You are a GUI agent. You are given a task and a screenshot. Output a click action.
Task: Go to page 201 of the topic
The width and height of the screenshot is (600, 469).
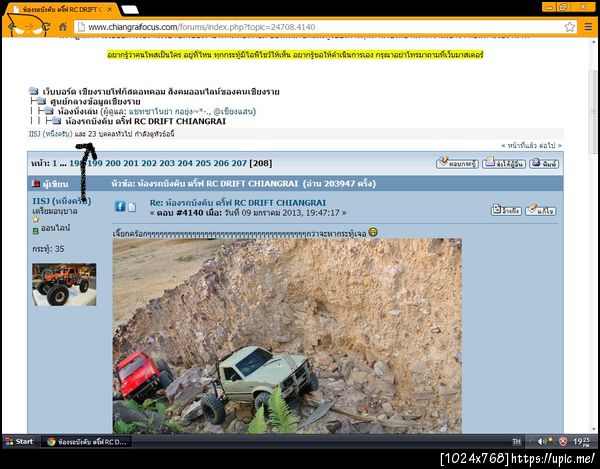click(130, 163)
